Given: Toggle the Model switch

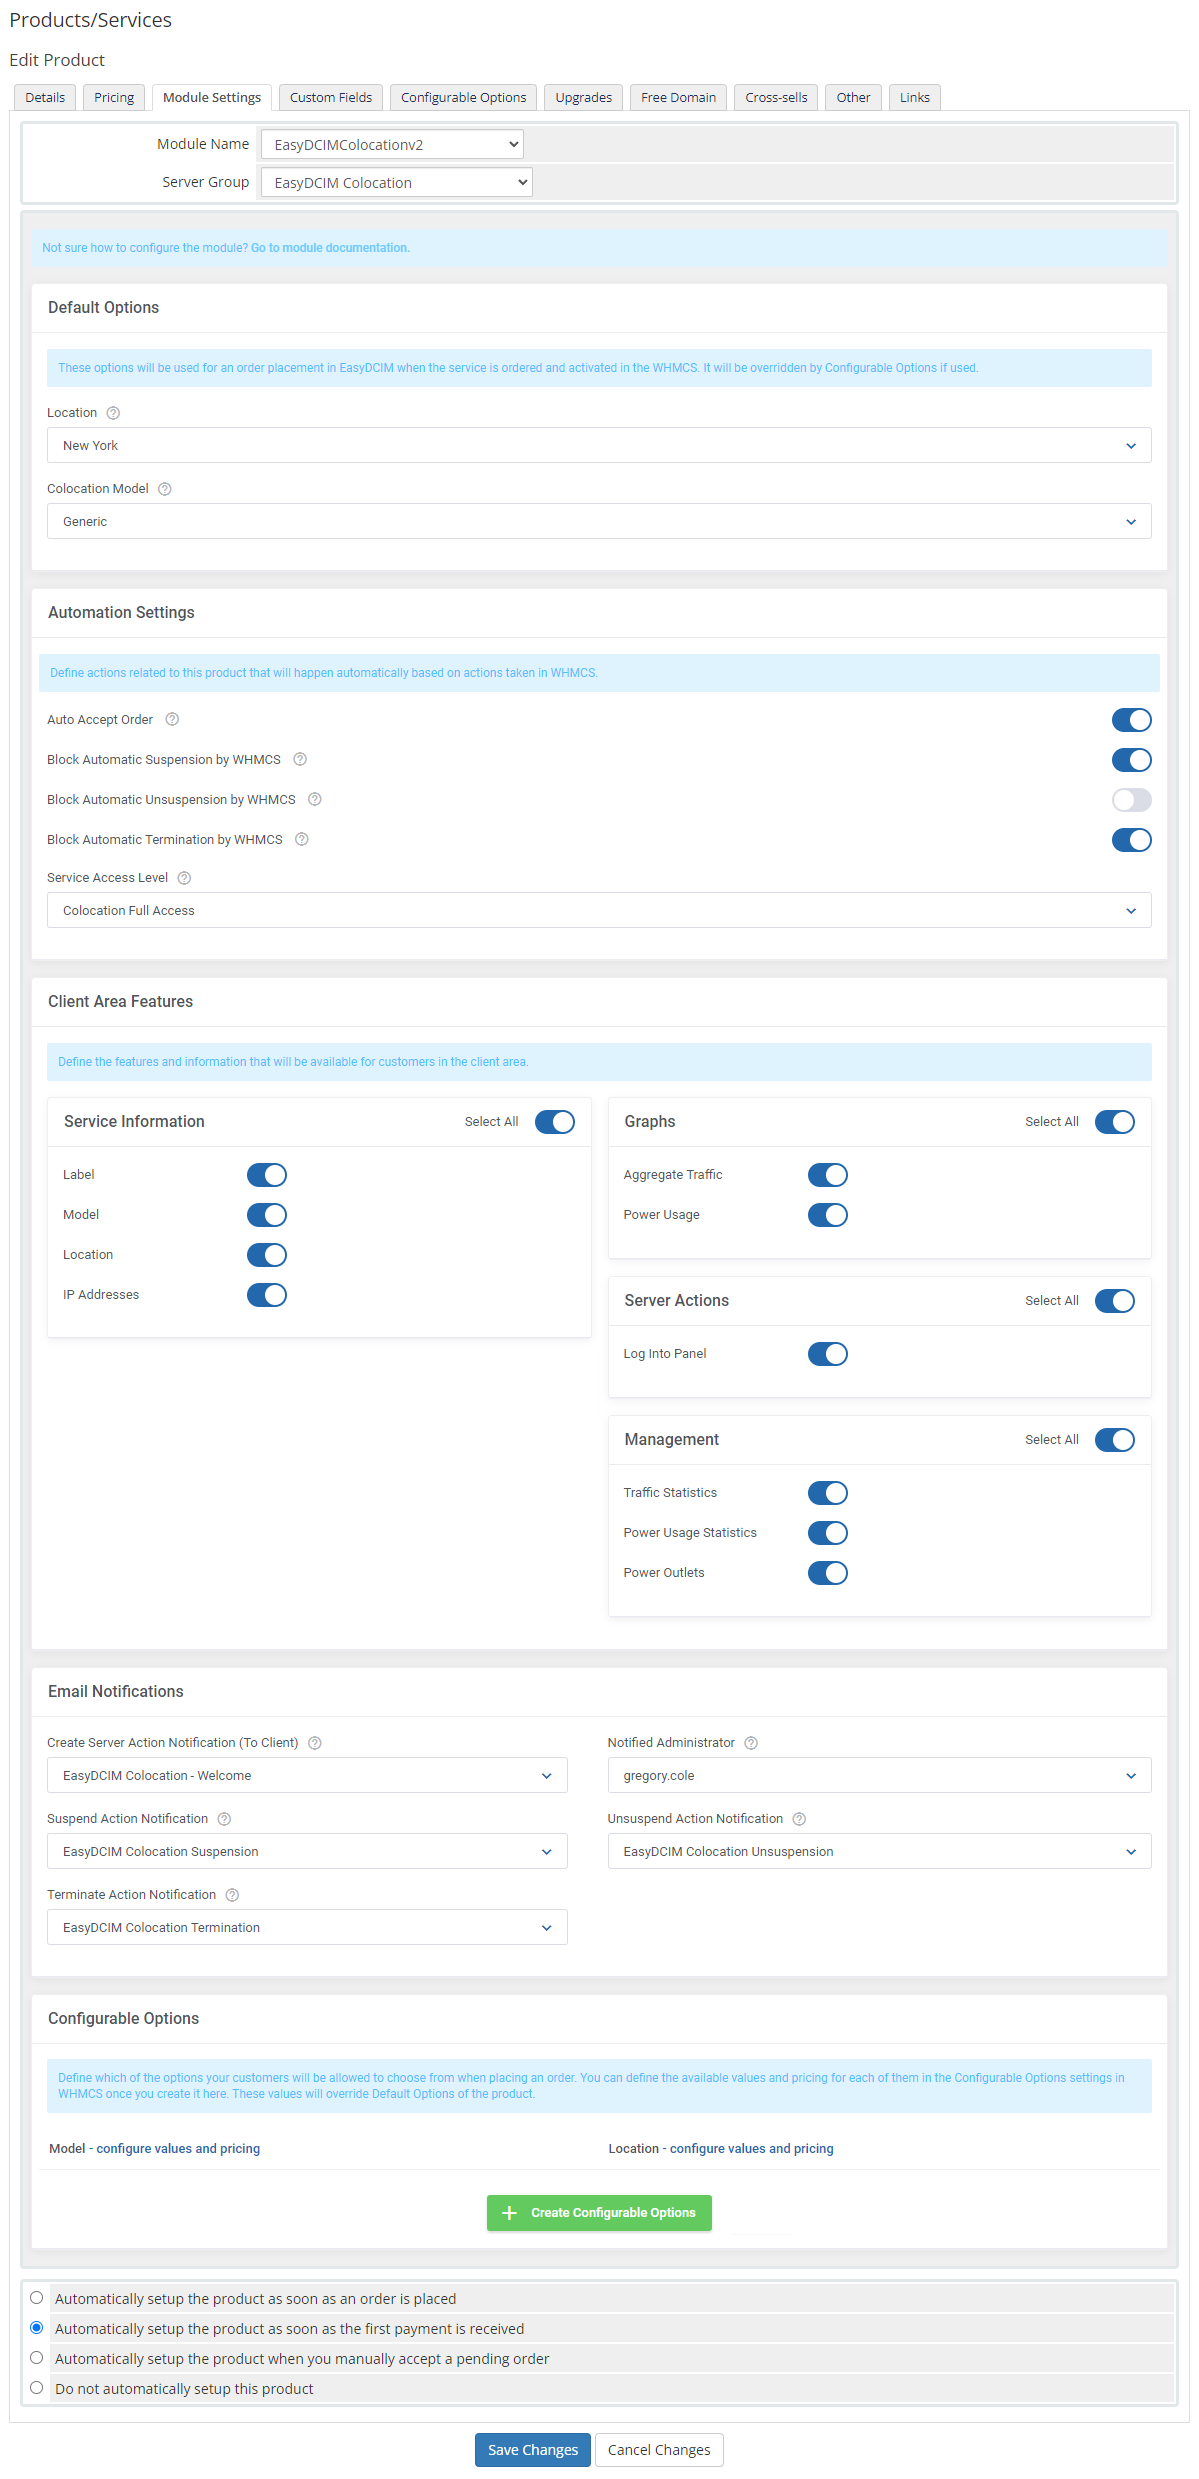Looking at the screenshot, I should [267, 1215].
